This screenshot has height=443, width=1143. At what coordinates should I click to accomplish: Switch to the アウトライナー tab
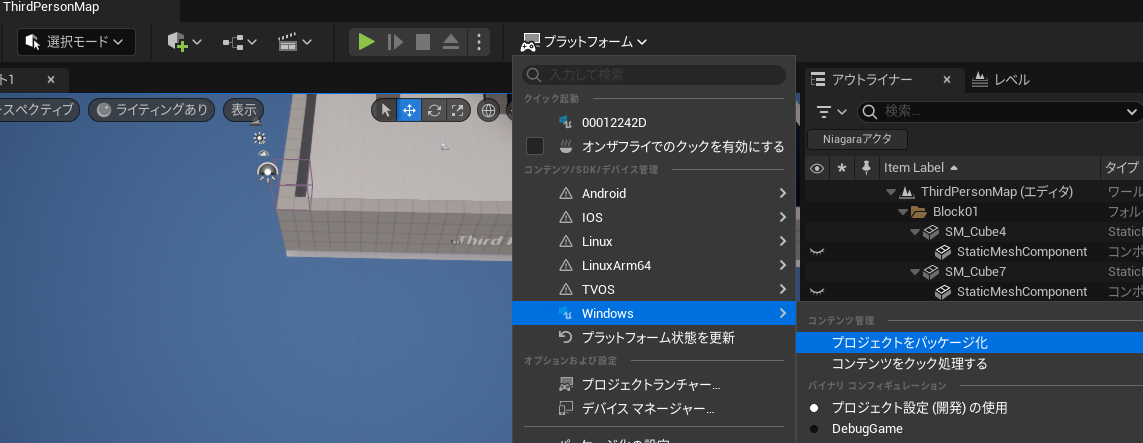[872, 80]
